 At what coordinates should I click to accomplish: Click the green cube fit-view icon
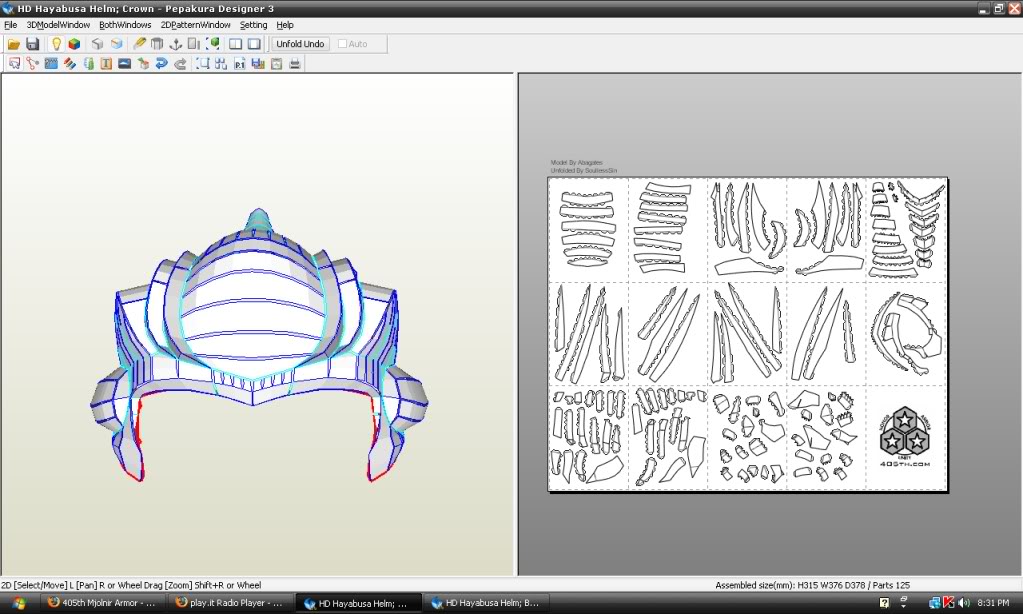pos(213,44)
